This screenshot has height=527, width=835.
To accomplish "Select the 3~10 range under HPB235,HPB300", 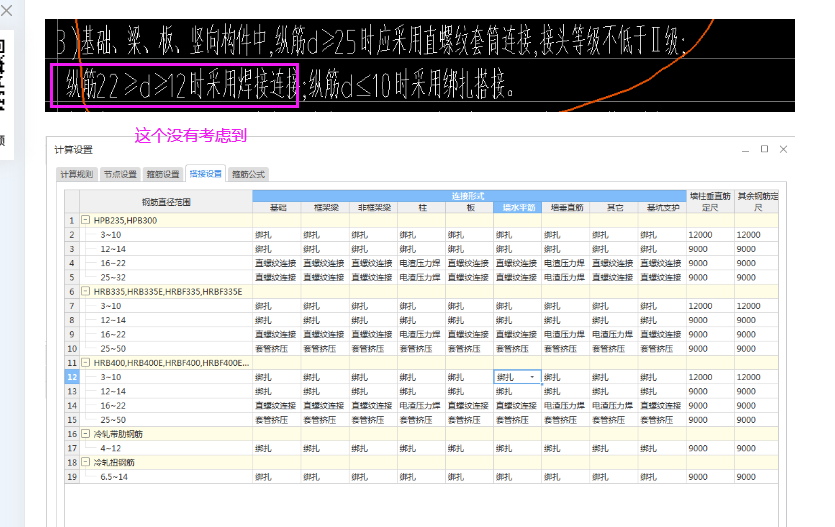I will (x=111, y=234).
